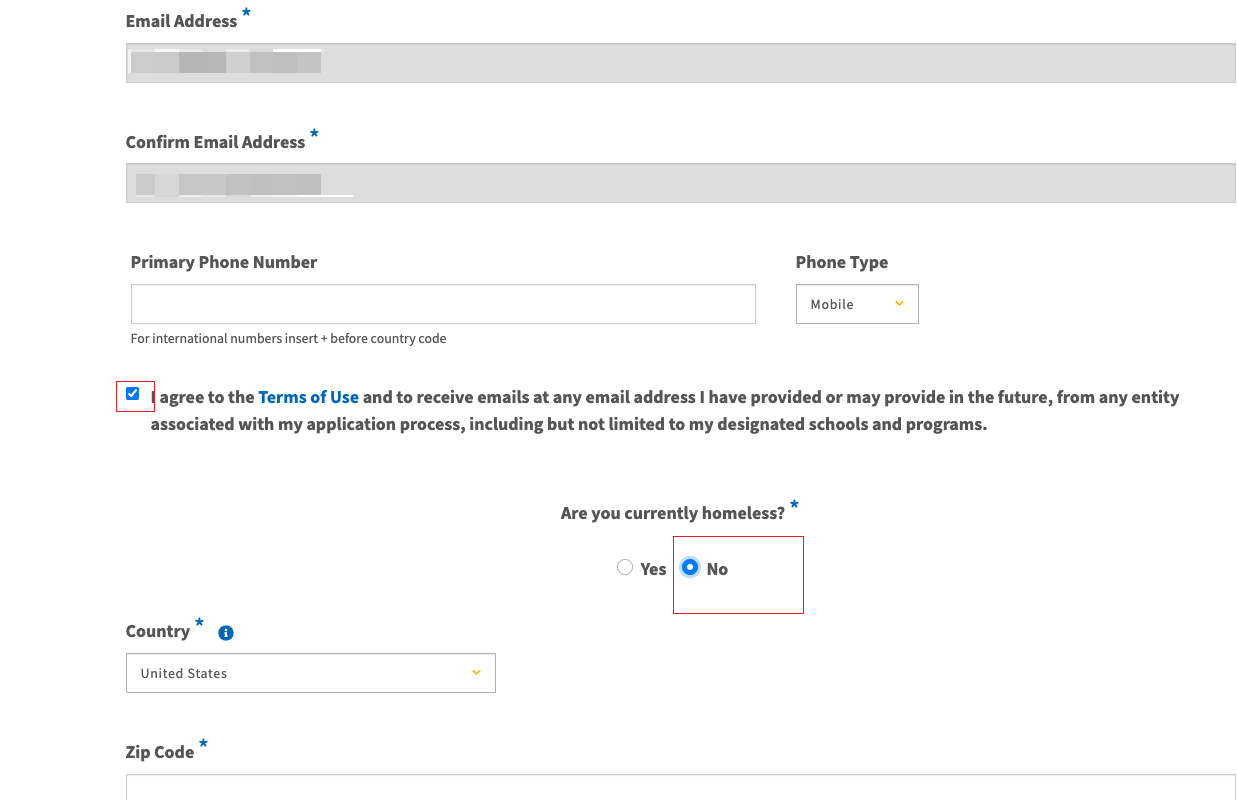Open the Phone Type dropdown showing Mobile
Image resolution: width=1237 pixels, height=800 pixels.
point(856,304)
